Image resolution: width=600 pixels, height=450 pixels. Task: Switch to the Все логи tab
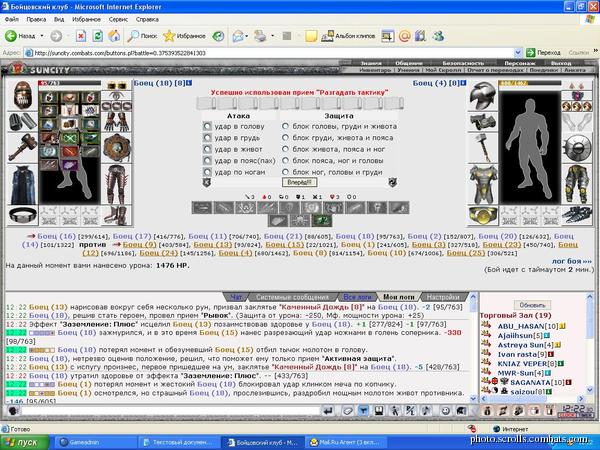(357, 297)
